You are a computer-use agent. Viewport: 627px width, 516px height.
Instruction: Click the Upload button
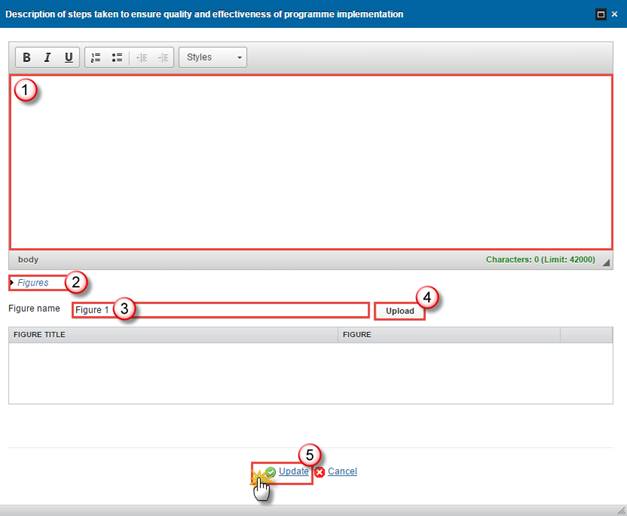pos(399,311)
